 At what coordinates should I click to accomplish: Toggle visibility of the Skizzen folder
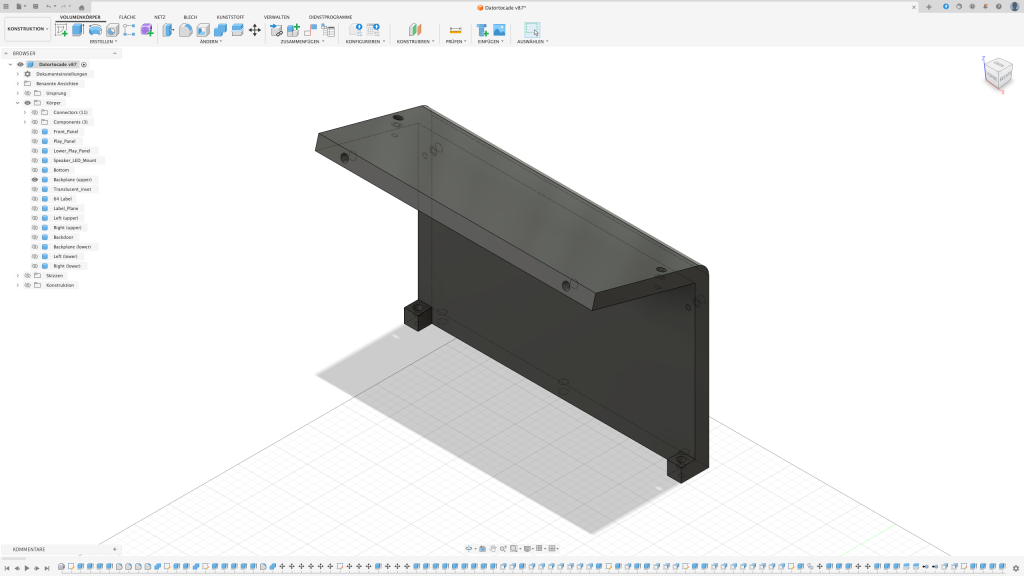coord(27,276)
